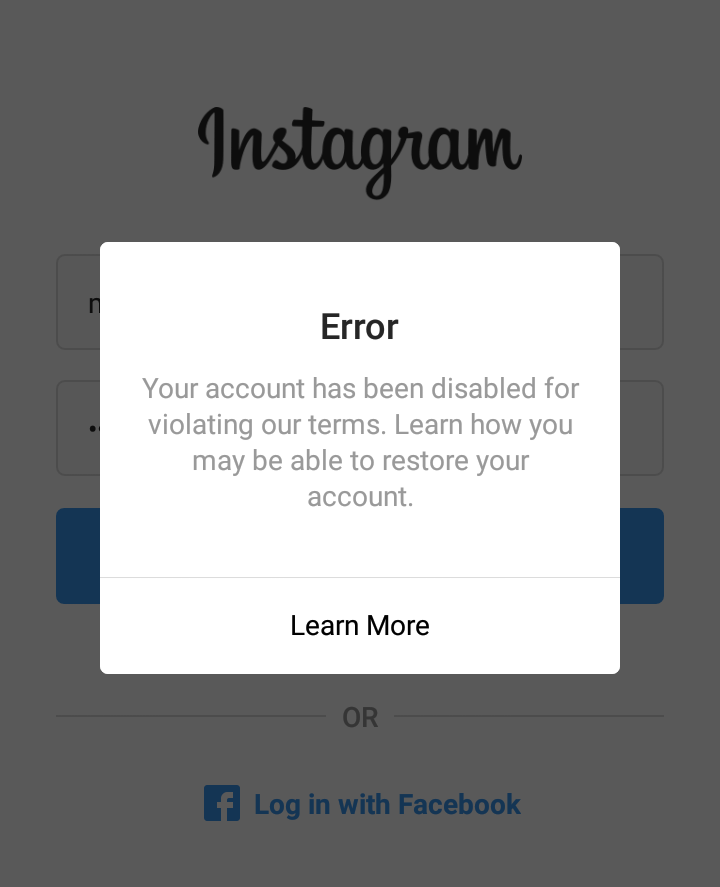
Task: Click the Error dialog heading
Action: pyautogui.click(x=360, y=327)
